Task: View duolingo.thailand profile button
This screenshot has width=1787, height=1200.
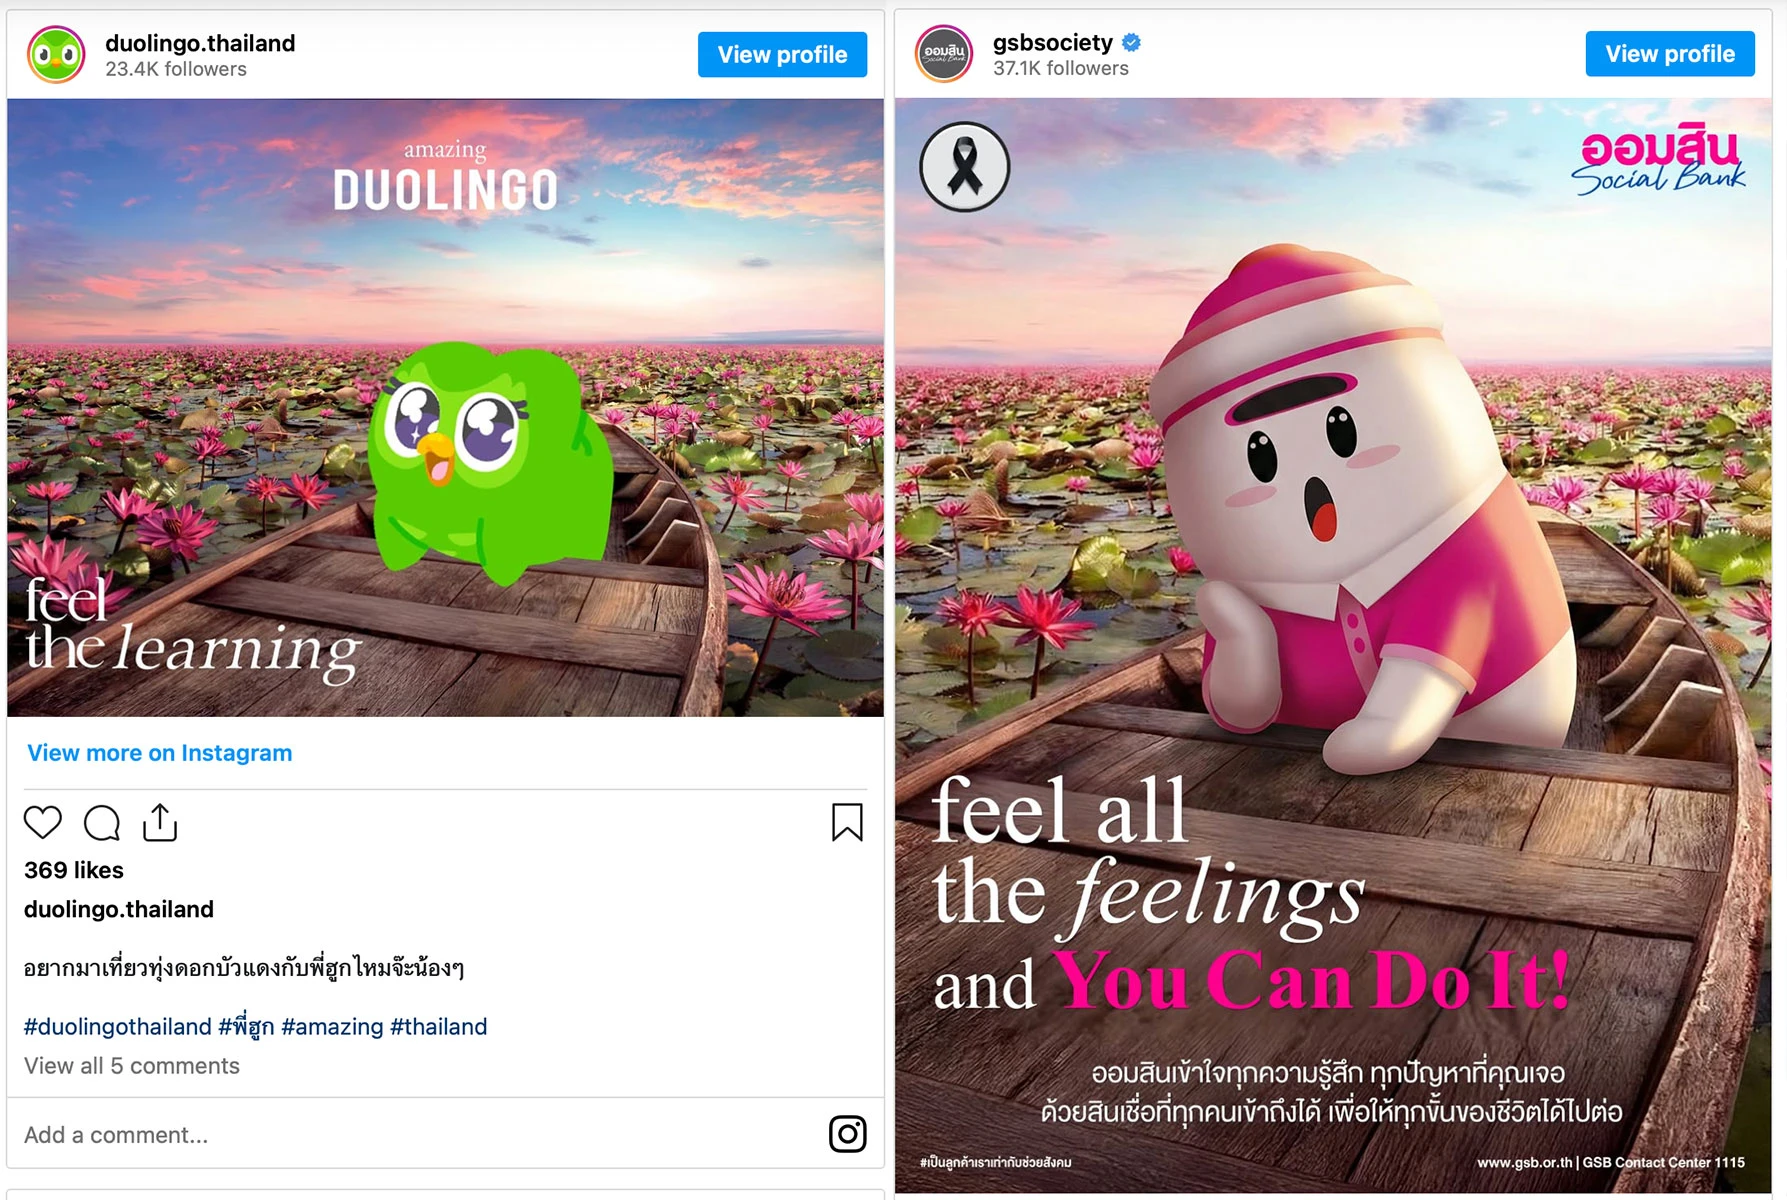Action: pos(782,55)
